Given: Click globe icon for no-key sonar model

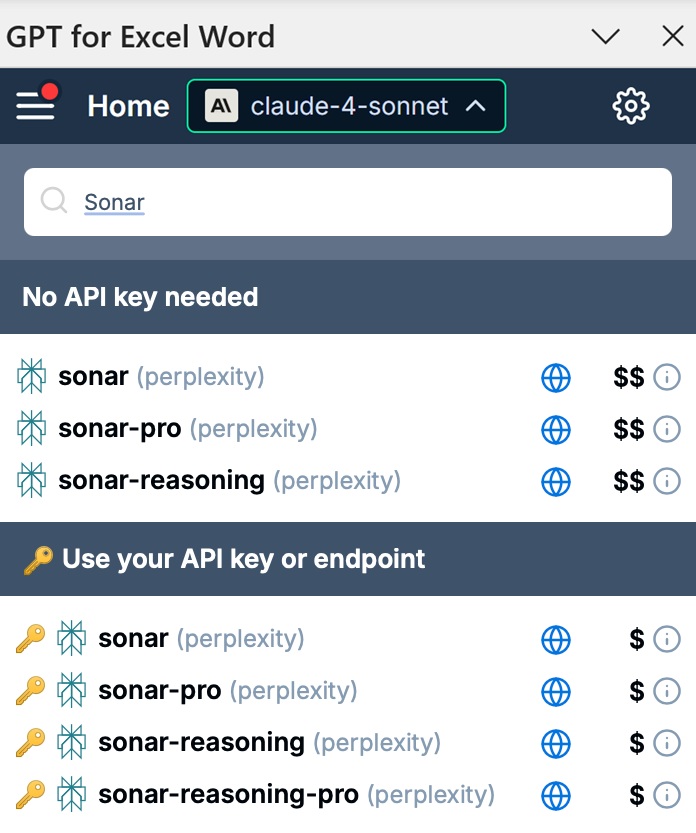Looking at the screenshot, I should click(x=556, y=377).
